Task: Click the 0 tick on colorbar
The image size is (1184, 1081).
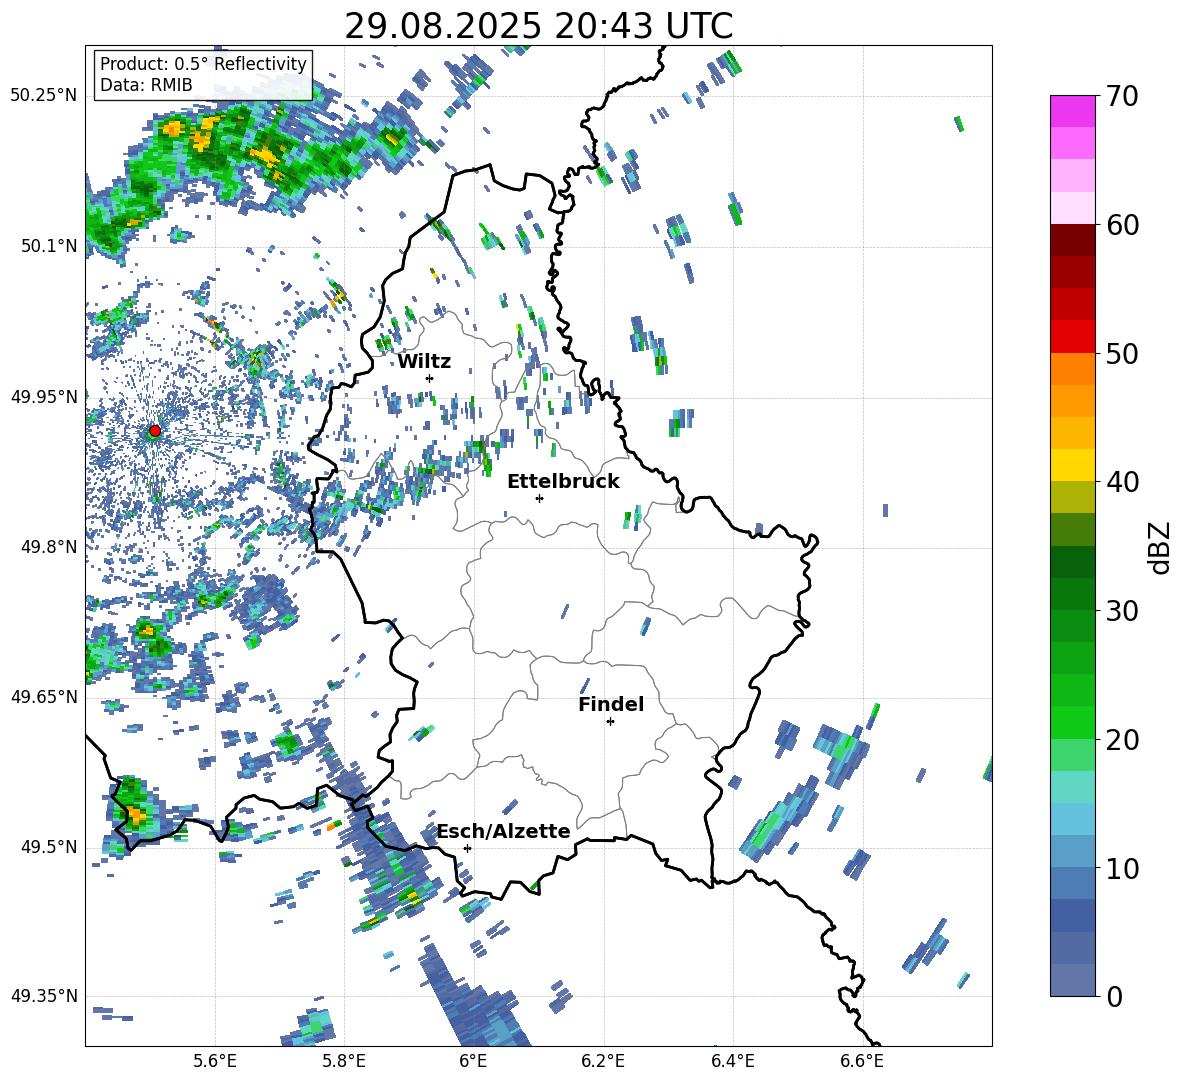Action: pos(1114,997)
